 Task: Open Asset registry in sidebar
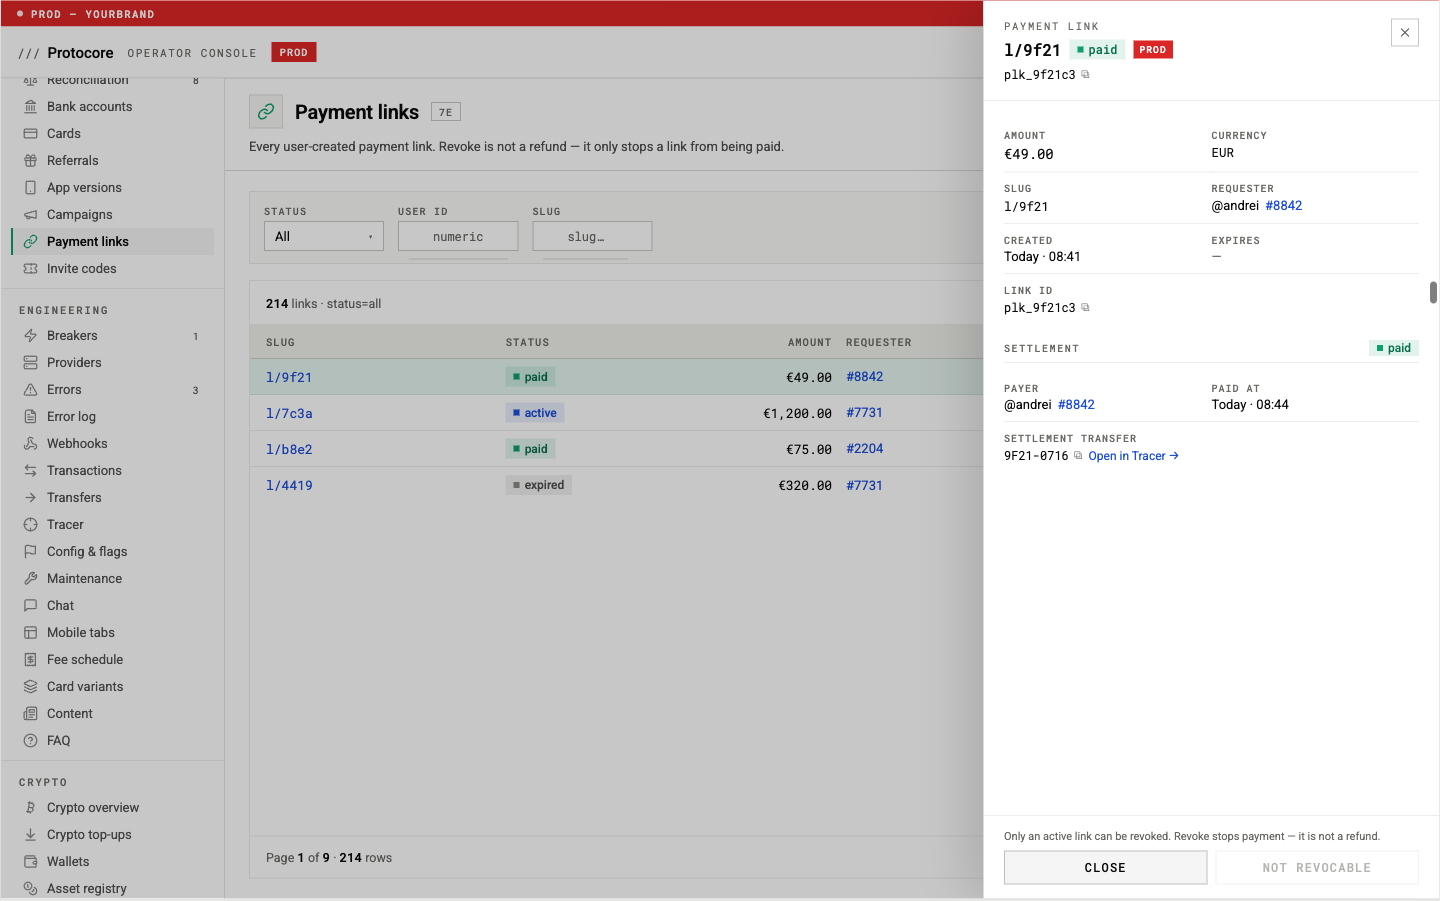113,889
